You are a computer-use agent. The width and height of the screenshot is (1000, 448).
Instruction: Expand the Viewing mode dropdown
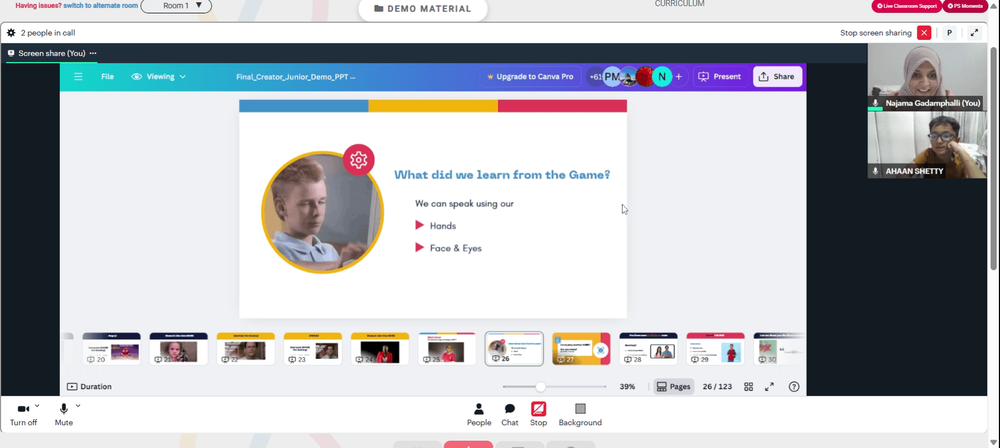point(159,77)
